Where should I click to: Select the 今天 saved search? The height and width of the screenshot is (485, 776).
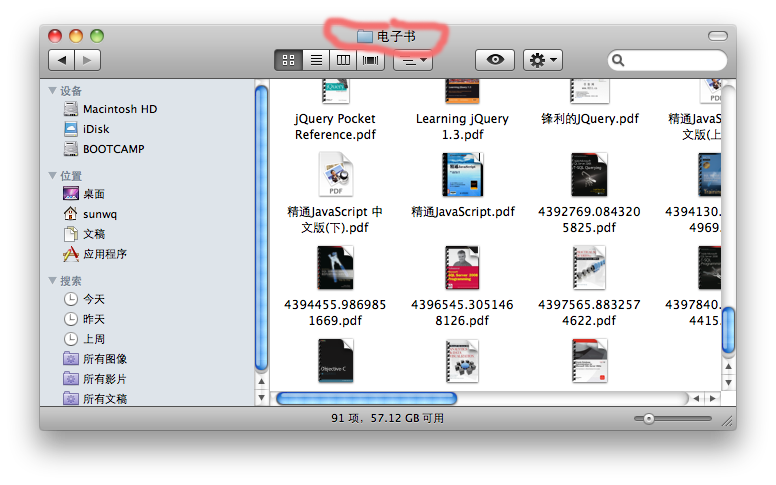tap(84, 299)
